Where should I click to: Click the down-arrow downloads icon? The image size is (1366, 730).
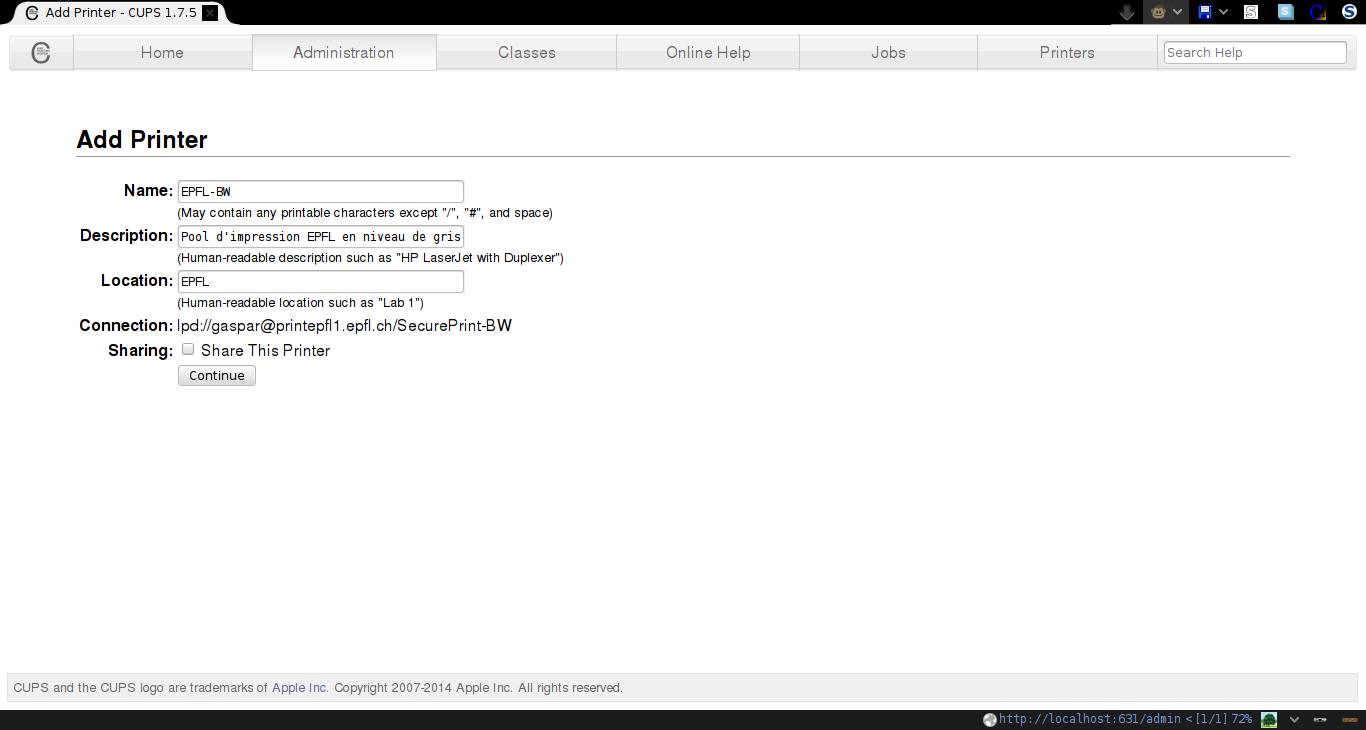(1127, 12)
